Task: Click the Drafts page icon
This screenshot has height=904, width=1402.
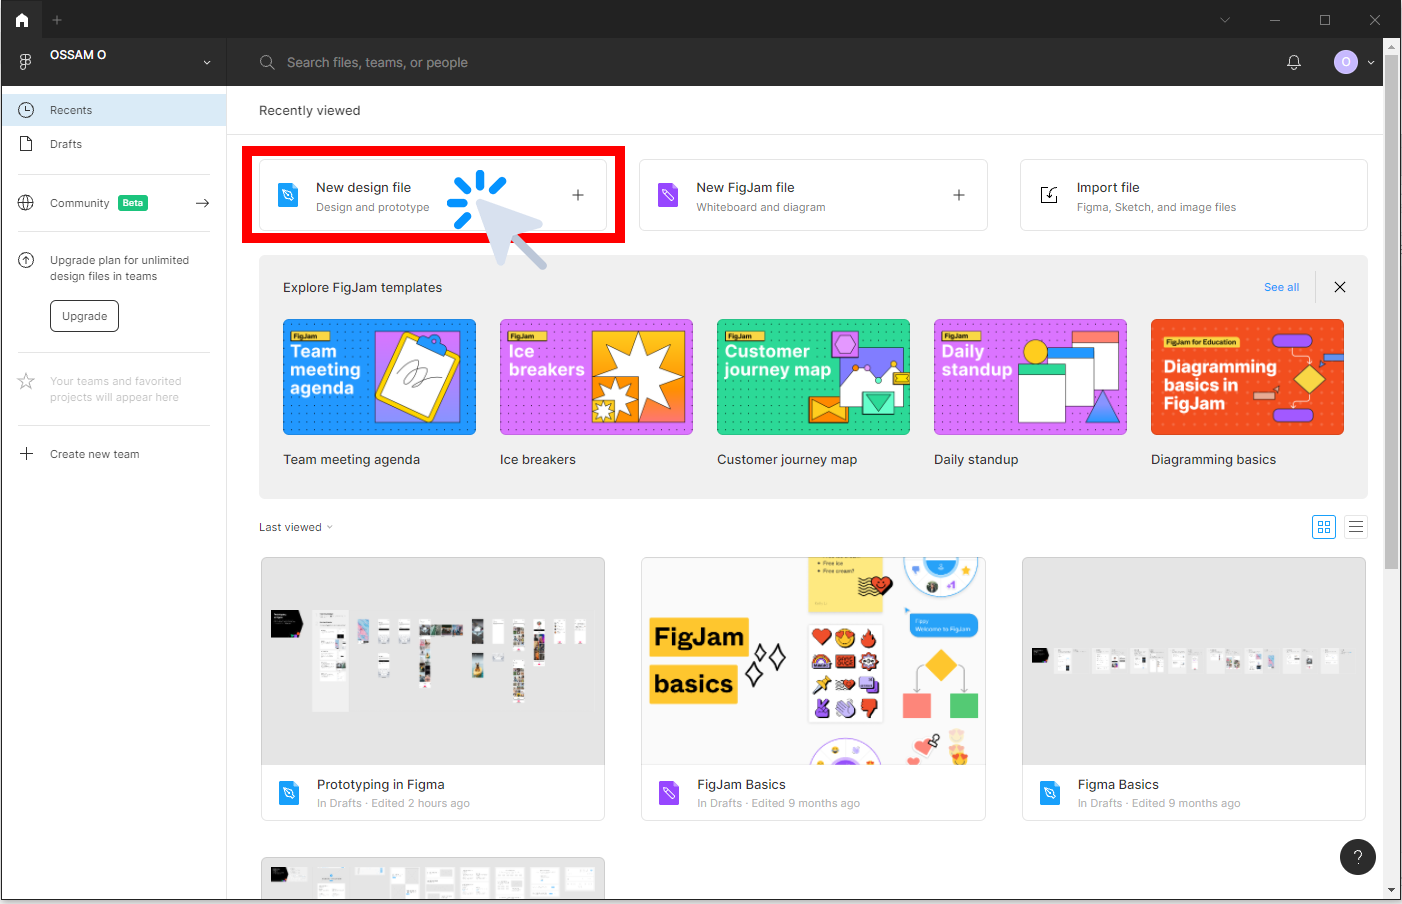Action: (x=26, y=144)
